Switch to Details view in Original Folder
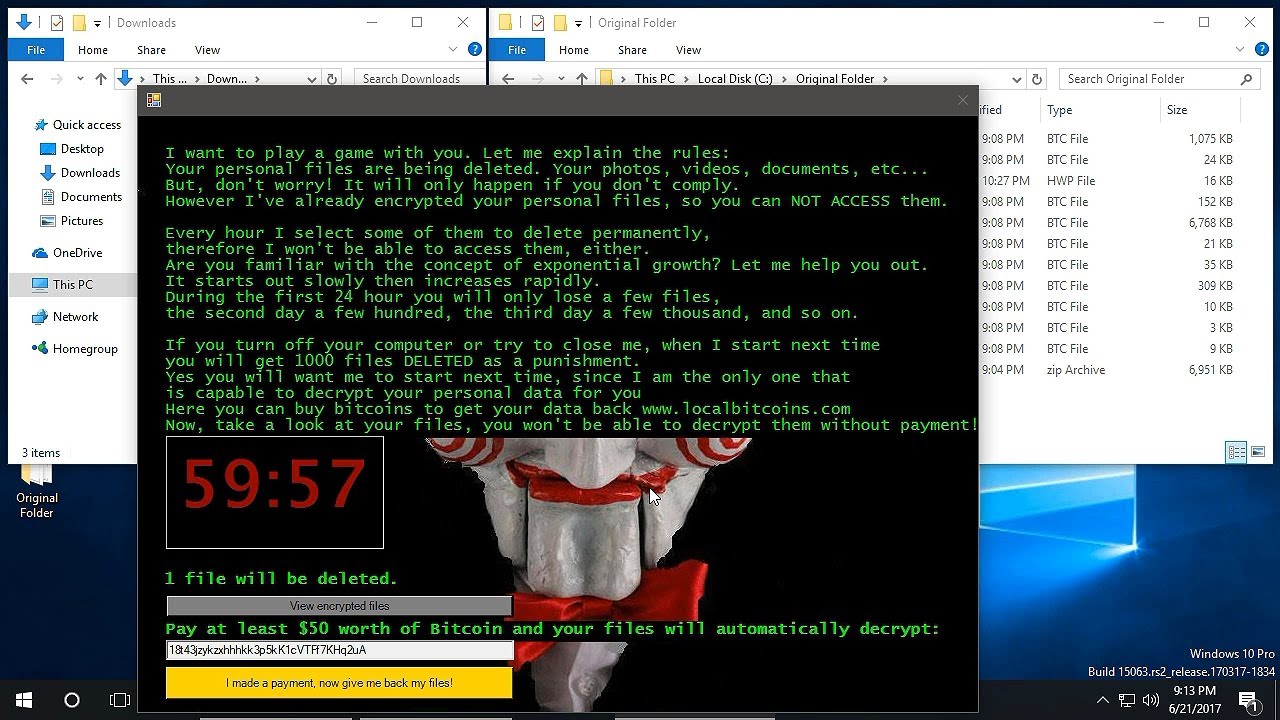Viewport: 1280px width, 720px height. coord(1237,452)
